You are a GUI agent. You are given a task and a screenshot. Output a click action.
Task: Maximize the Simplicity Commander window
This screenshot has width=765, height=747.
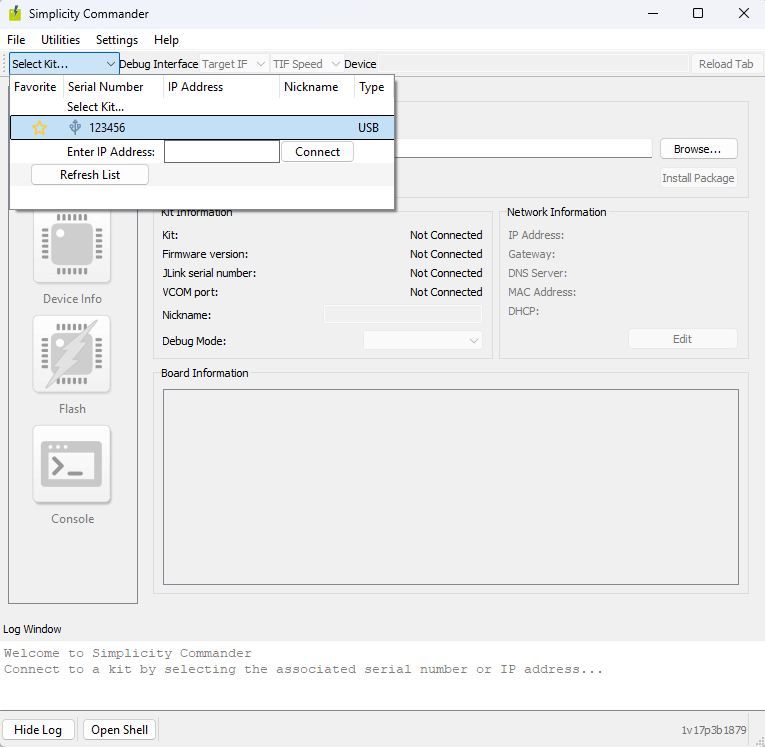pos(698,13)
